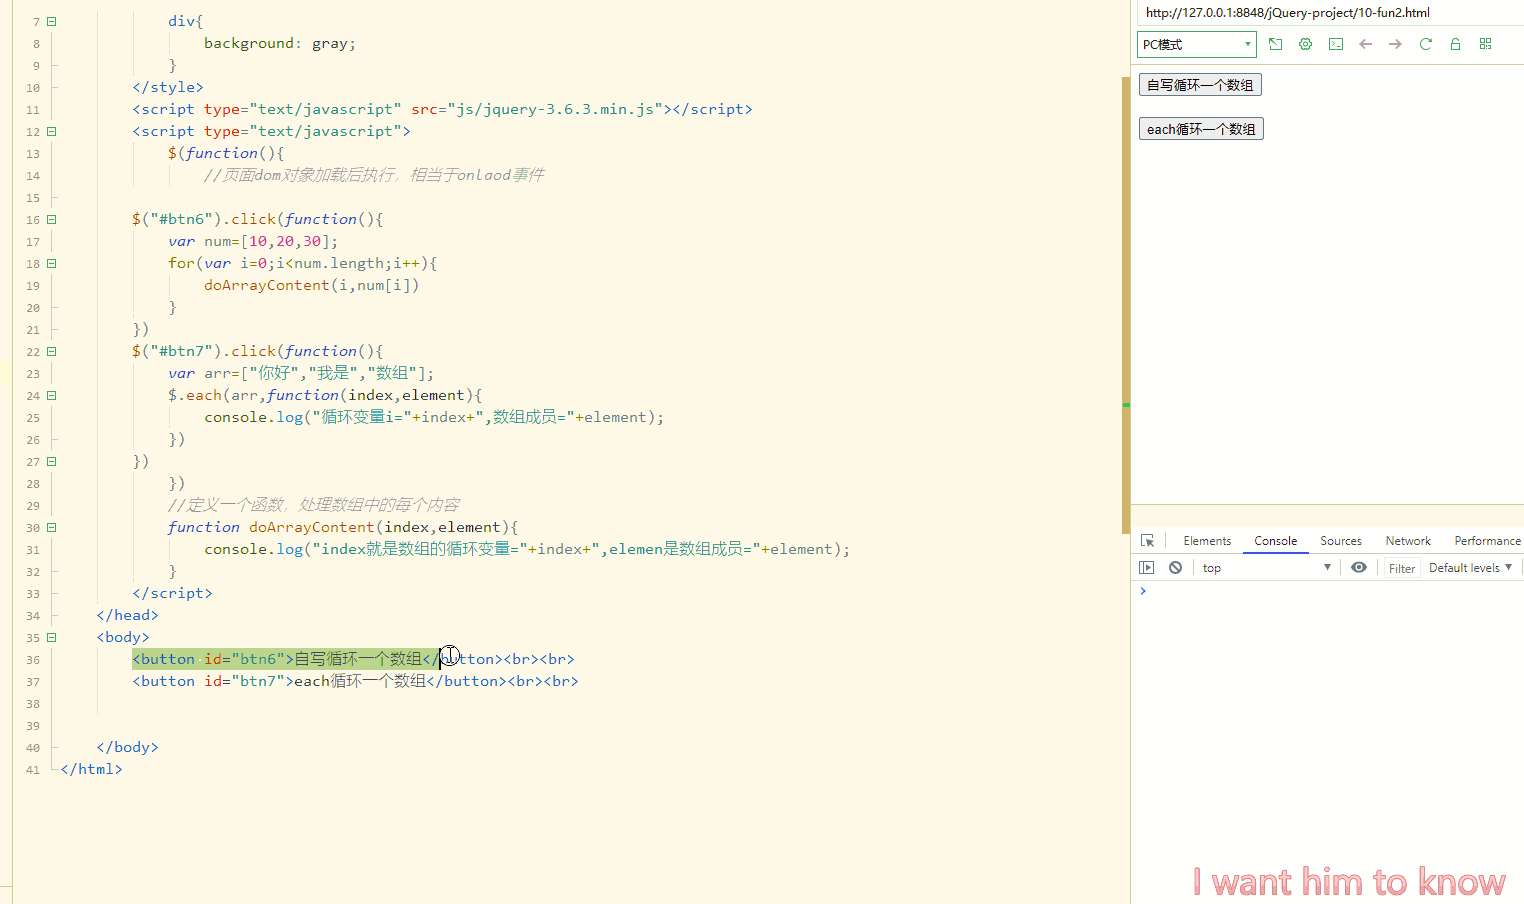The image size is (1524, 904).
Task: Click the $("#btn7").click line
Action: (257, 351)
